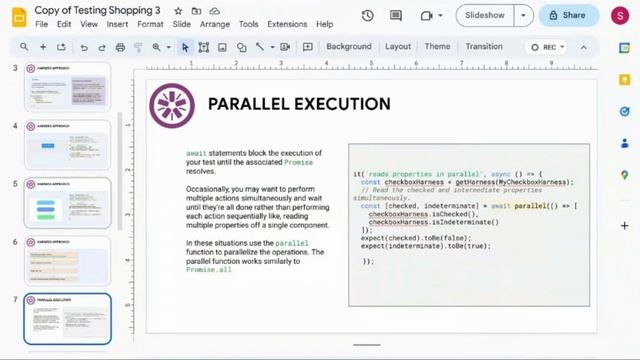Open Contacts side panel icon
Screen dimensions: 640x360
click(624, 143)
